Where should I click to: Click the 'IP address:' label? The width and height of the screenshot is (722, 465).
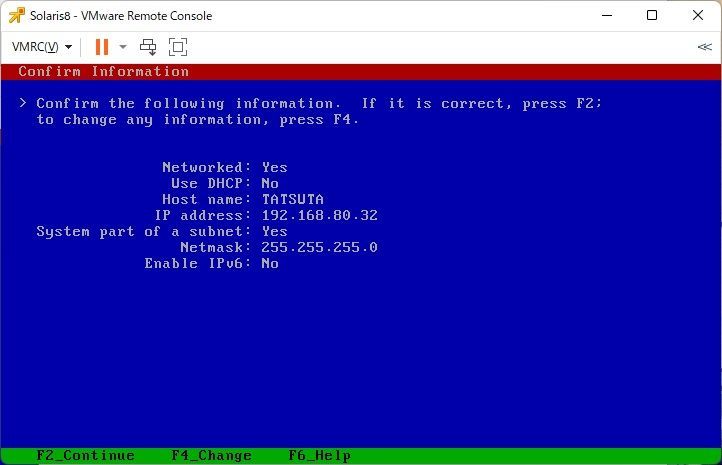(203, 215)
